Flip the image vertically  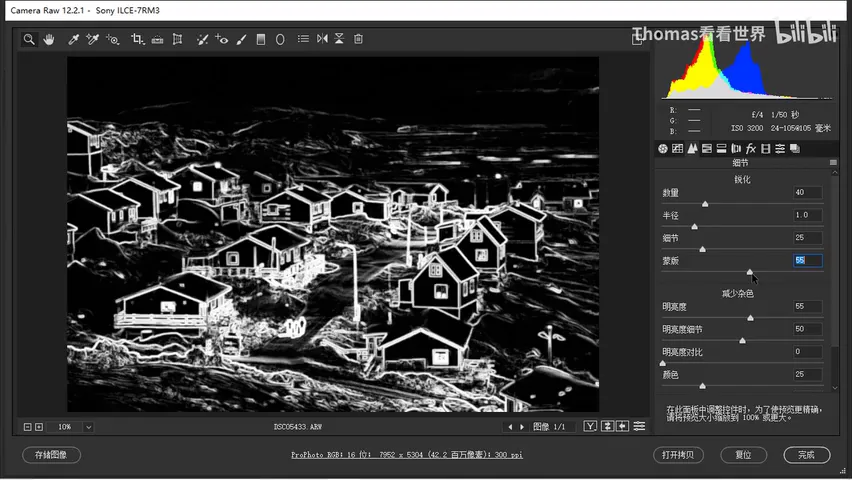coord(339,39)
